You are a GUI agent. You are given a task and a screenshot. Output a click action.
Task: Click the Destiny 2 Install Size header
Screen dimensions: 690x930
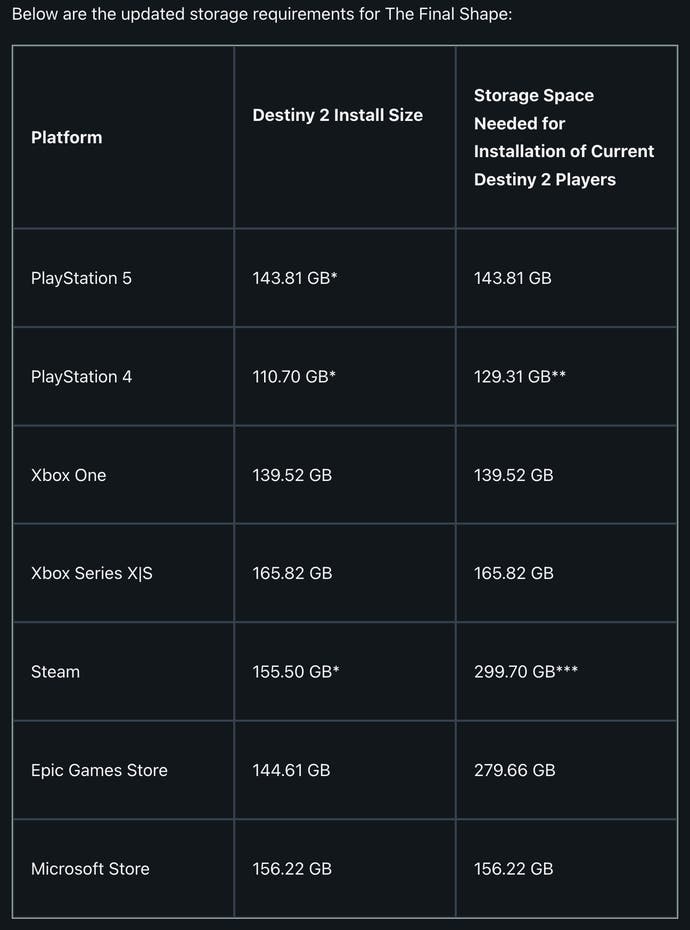(337, 116)
